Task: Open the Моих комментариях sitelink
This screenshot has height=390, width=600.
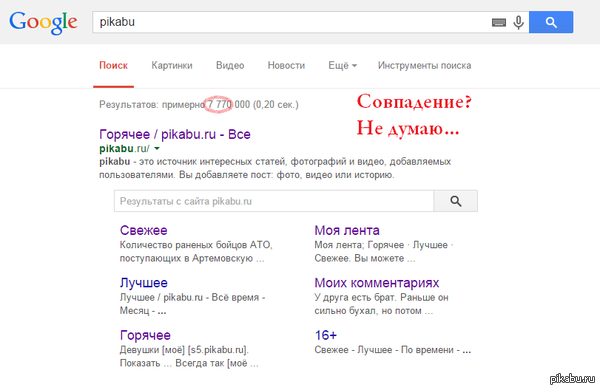Action: click(x=377, y=283)
